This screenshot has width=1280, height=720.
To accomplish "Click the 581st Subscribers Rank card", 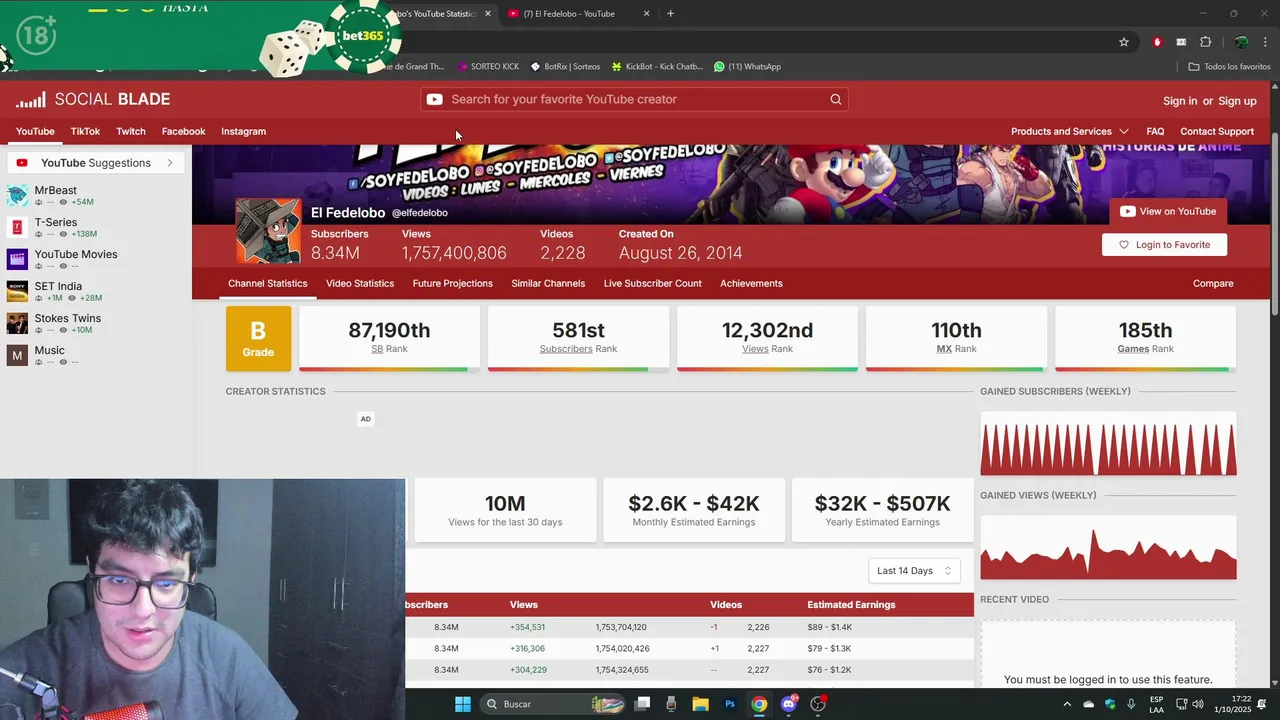I will click(x=578, y=338).
